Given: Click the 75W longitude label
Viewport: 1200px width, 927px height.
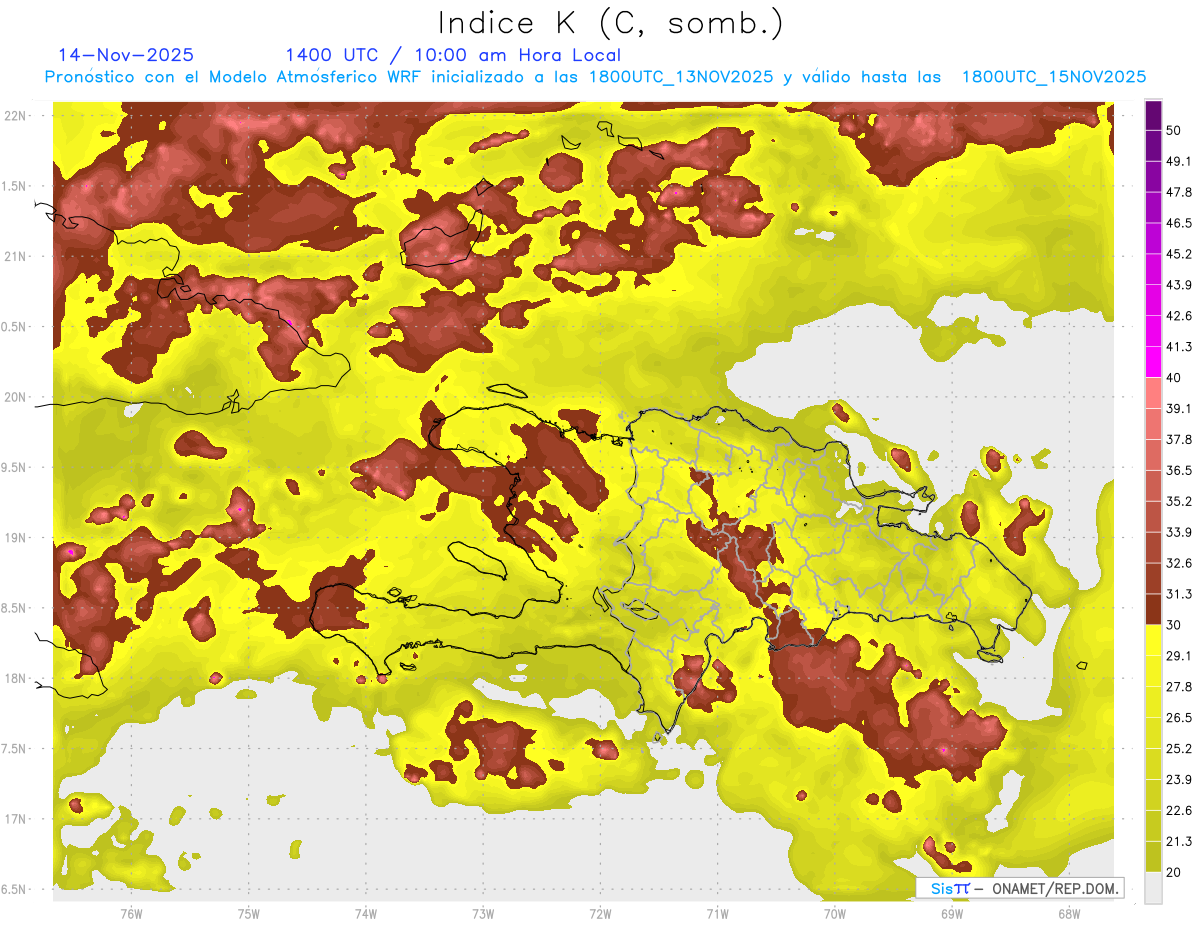Looking at the screenshot, I should click(248, 913).
